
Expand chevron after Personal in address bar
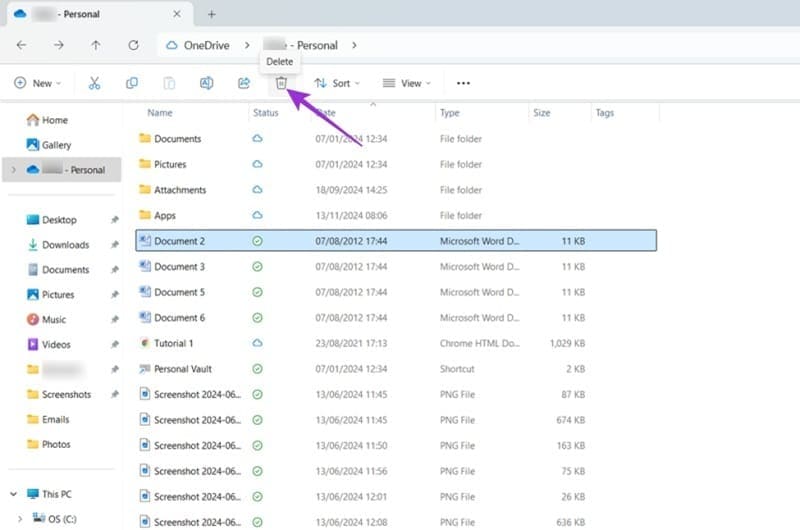[354, 45]
